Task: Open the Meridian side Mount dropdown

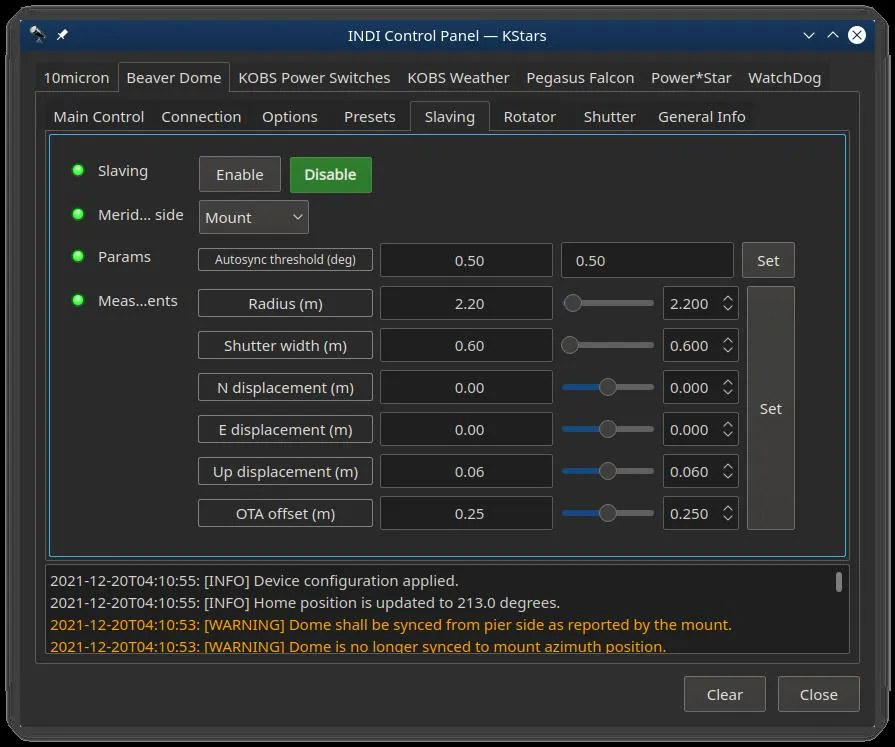Action: click(x=253, y=217)
